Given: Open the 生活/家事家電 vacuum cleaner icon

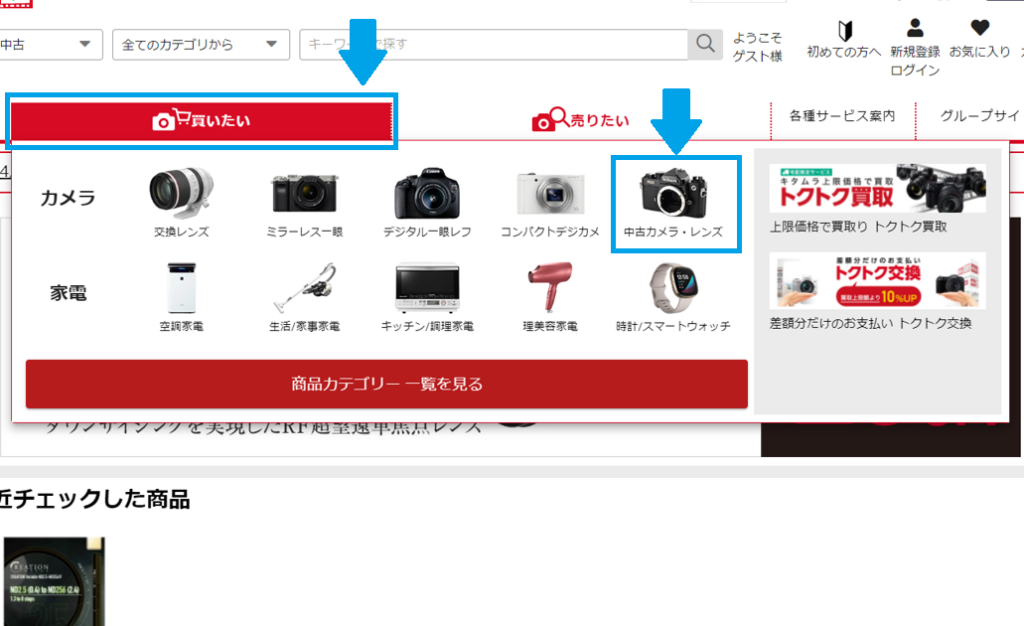Looking at the screenshot, I should pos(304,289).
